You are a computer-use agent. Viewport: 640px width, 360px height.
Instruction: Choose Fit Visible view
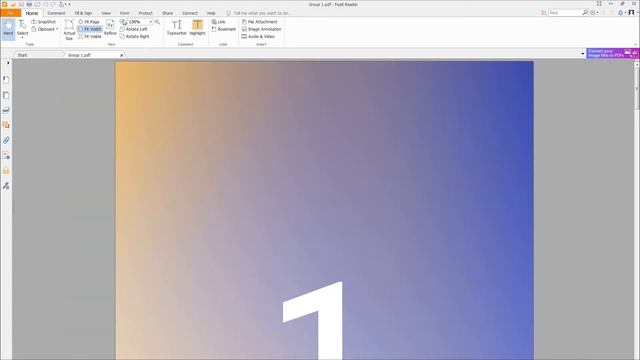click(x=90, y=36)
